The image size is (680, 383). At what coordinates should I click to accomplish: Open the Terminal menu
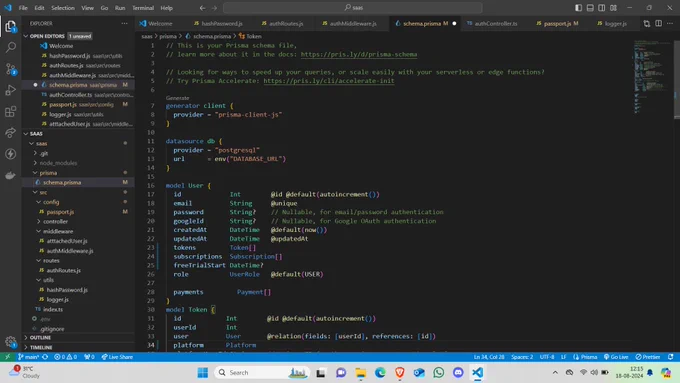point(143,8)
